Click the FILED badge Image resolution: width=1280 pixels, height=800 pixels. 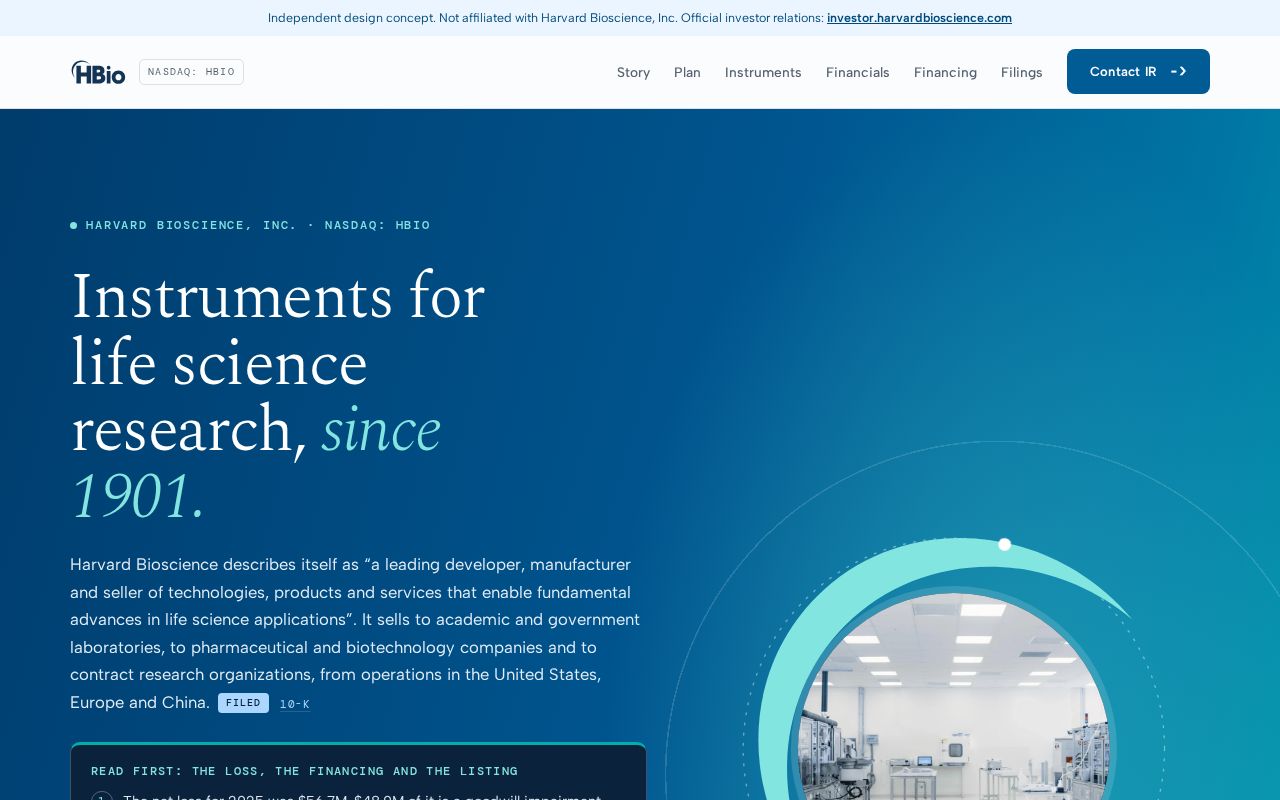tap(243, 703)
